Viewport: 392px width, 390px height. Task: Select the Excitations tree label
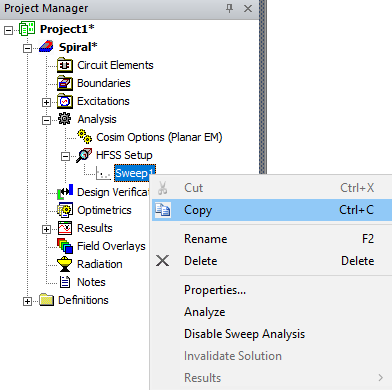coord(103,101)
